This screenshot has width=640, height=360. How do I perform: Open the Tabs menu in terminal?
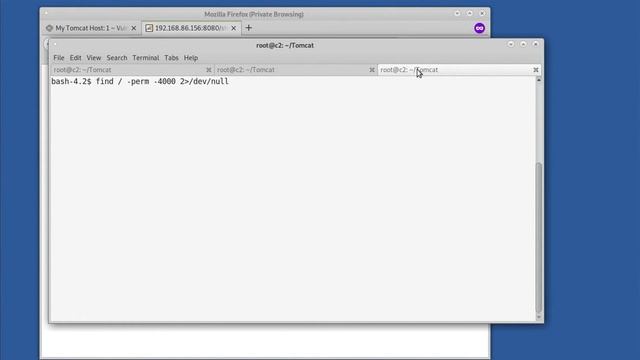(171, 58)
